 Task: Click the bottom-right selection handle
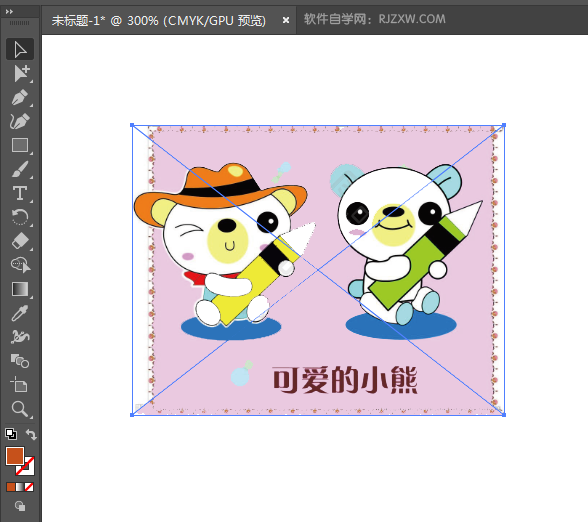pos(504,415)
